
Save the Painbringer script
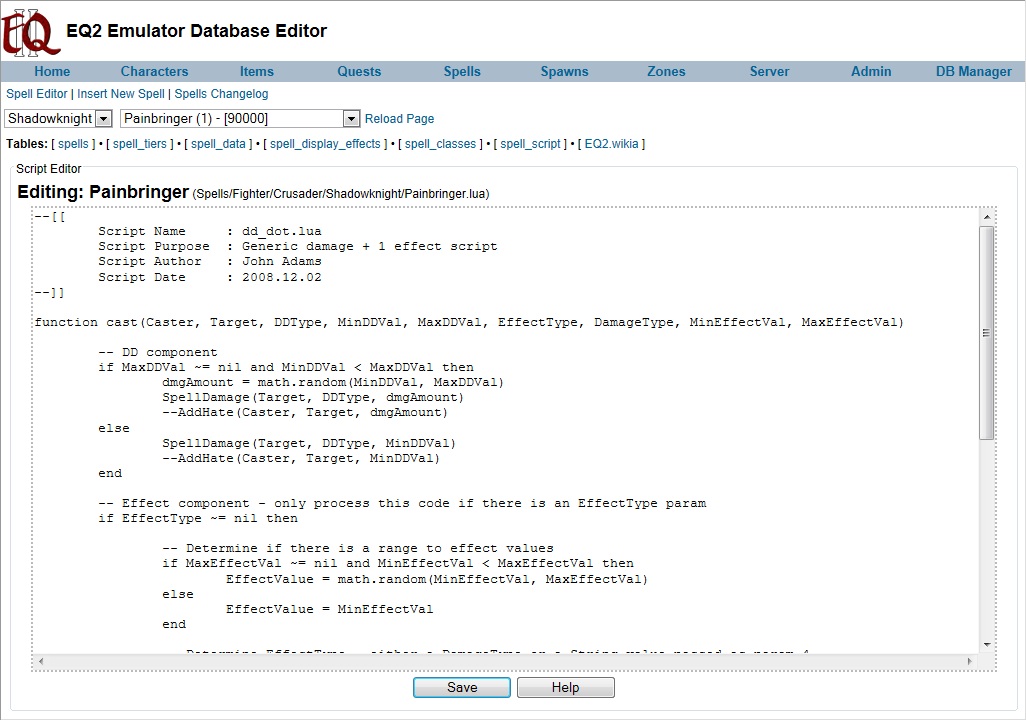462,688
